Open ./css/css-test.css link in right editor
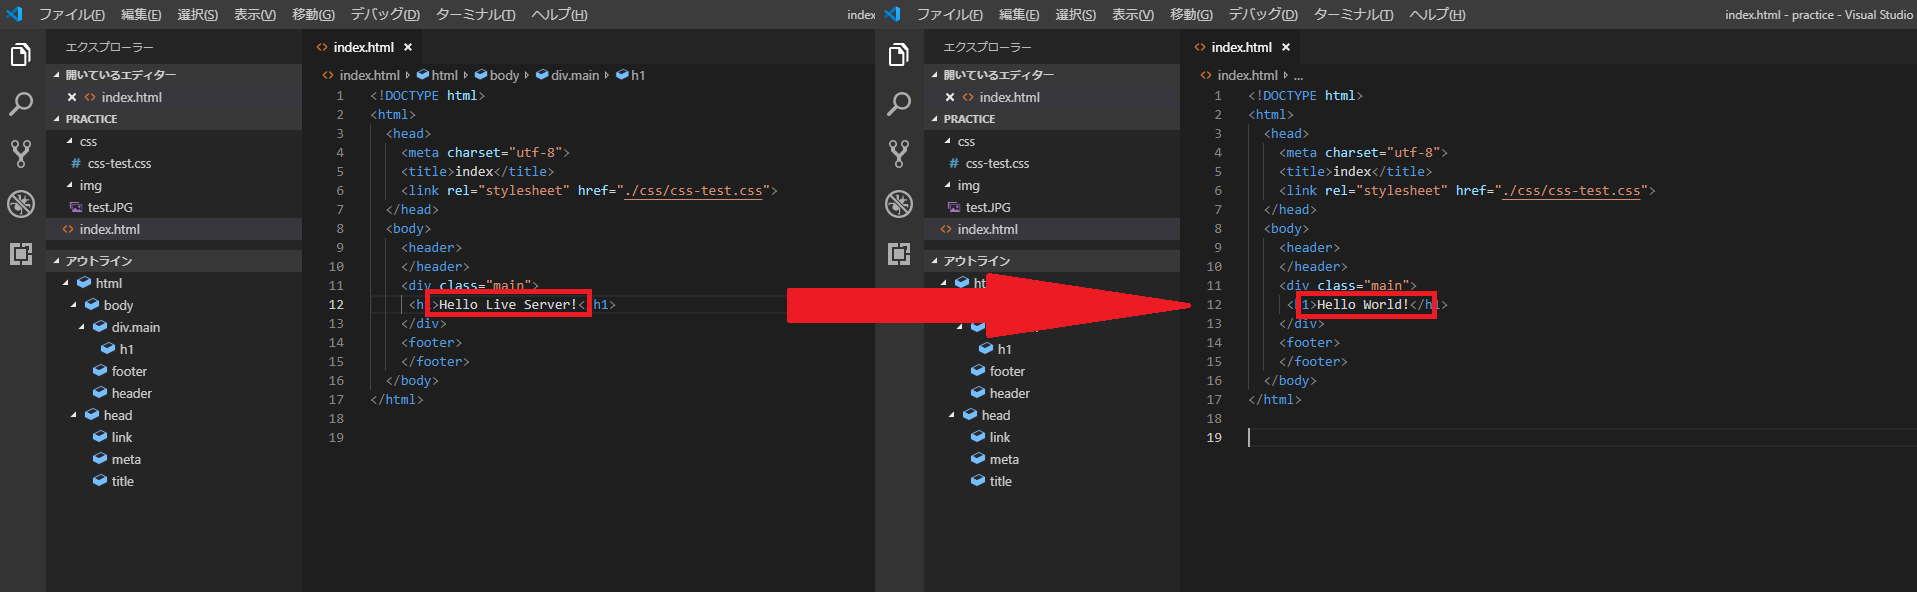Viewport: 1917px width, 592px height. 1571,190
